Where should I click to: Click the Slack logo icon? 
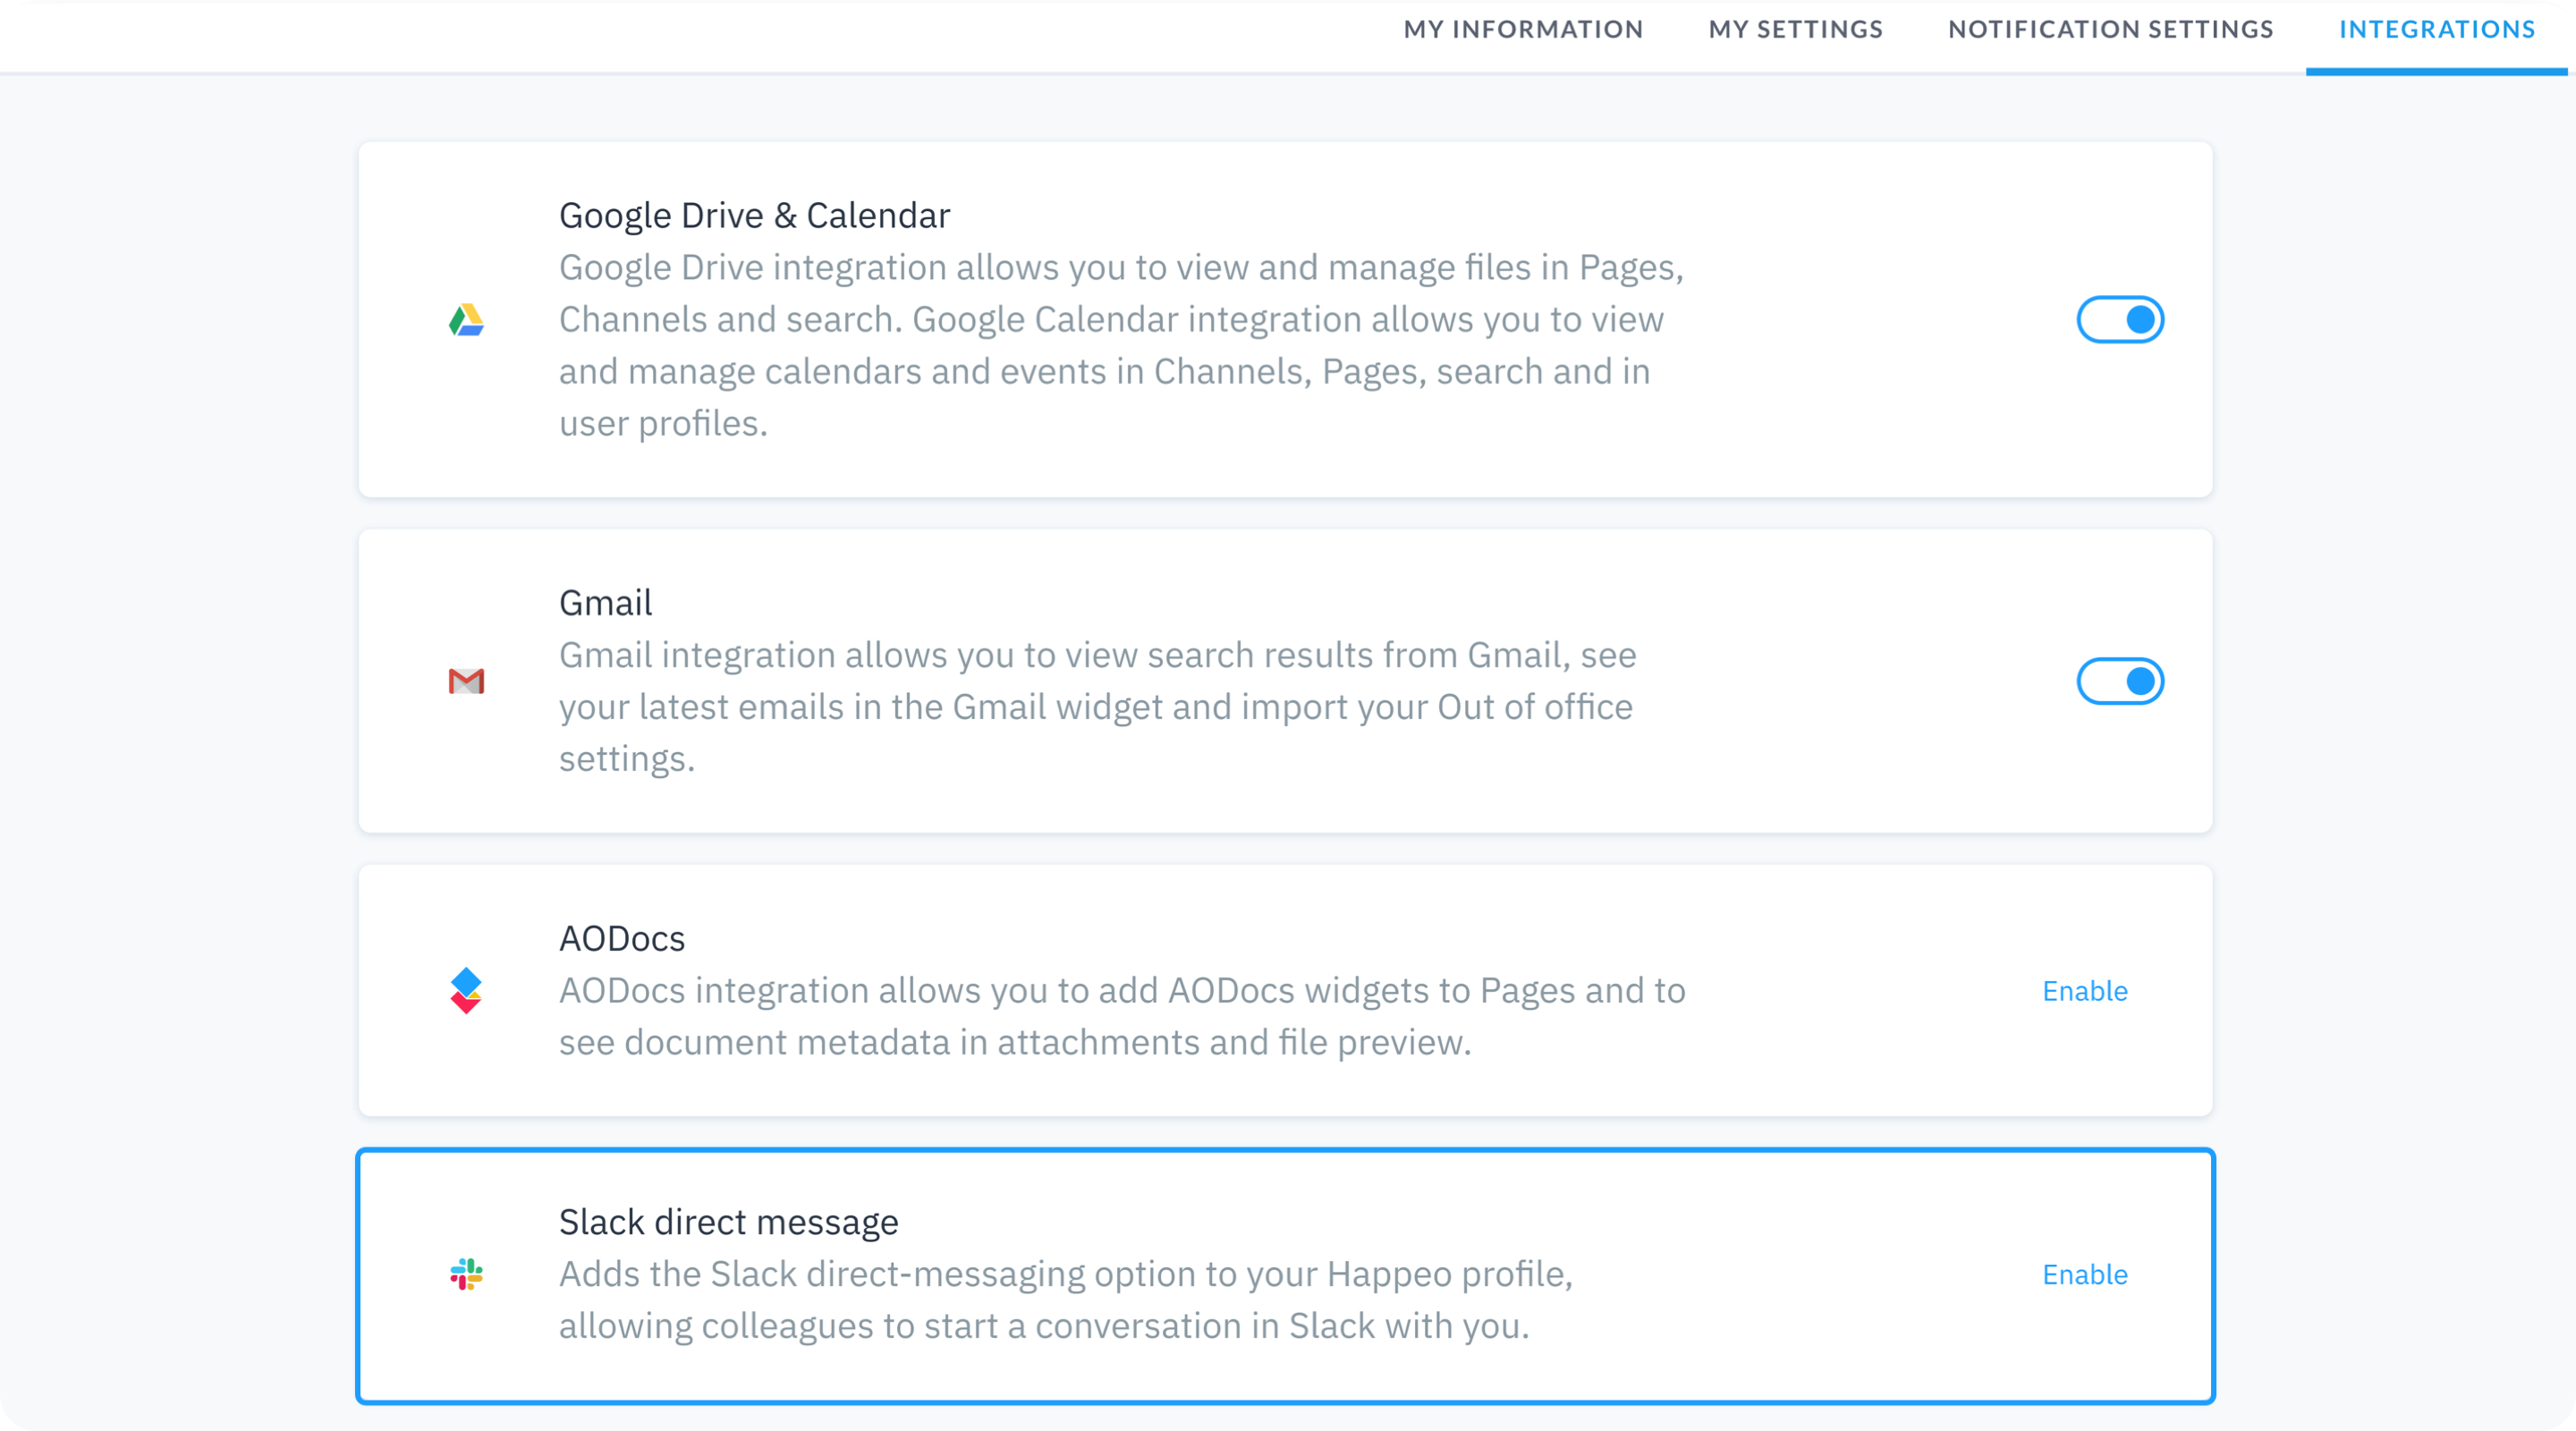(x=466, y=1274)
